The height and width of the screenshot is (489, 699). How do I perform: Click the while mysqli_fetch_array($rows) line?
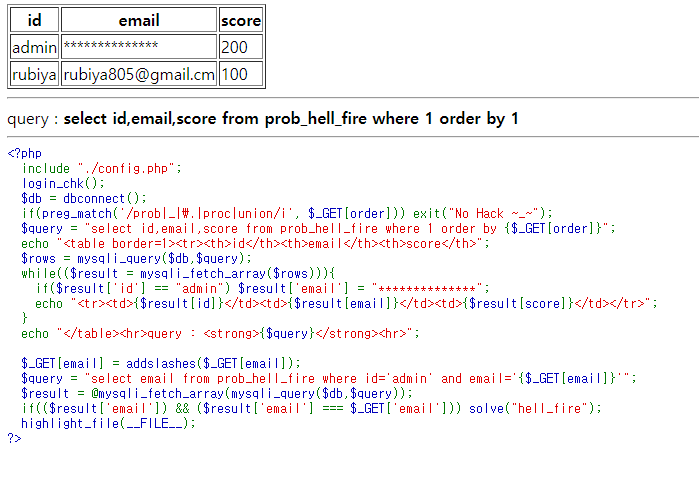click(x=178, y=274)
